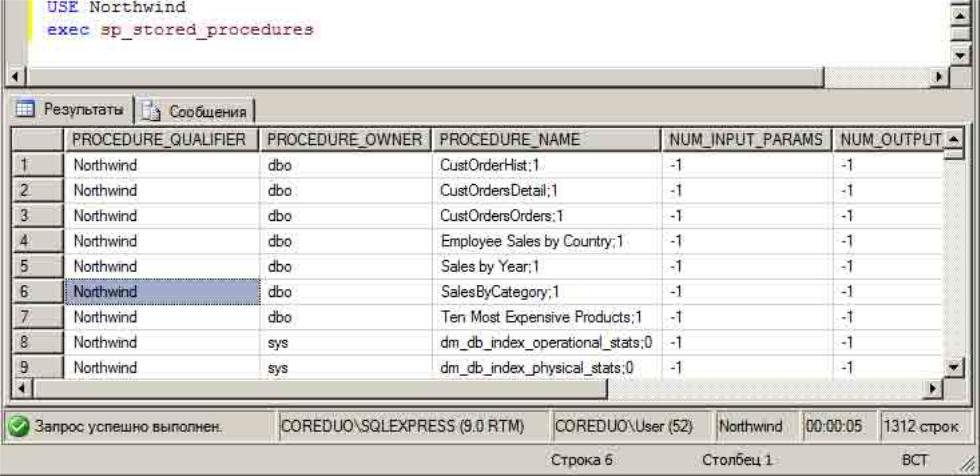Image resolution: width=980 pixels, height=476 pixels.
Task: Click the CustOrdersOrders;1 cell
Action: 547,216
